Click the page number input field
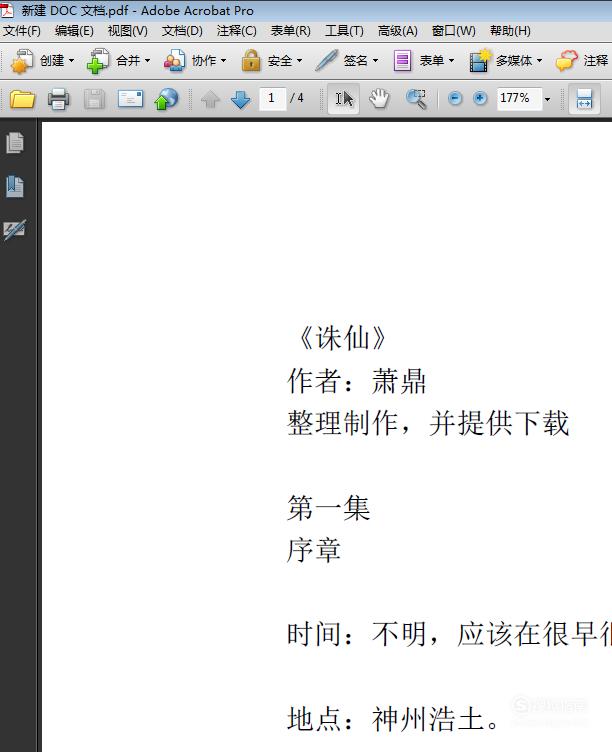 [272, 99]
